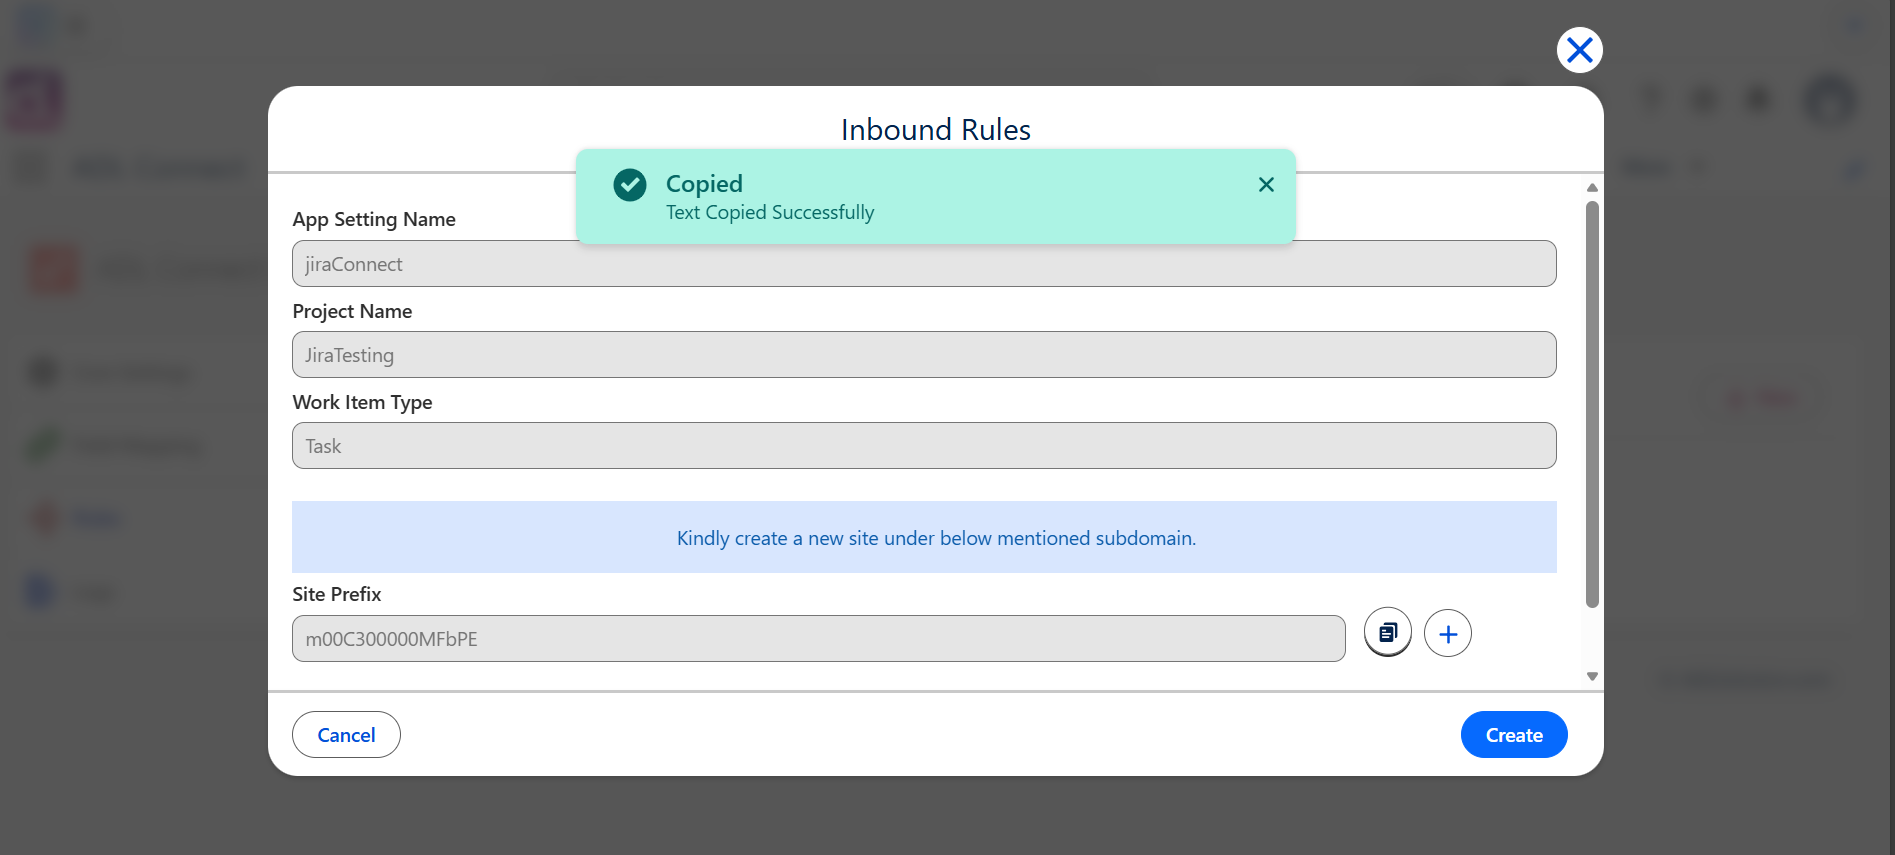Click the Site Prefix label
The image size is (1895, 855).
tap(337, 594)
